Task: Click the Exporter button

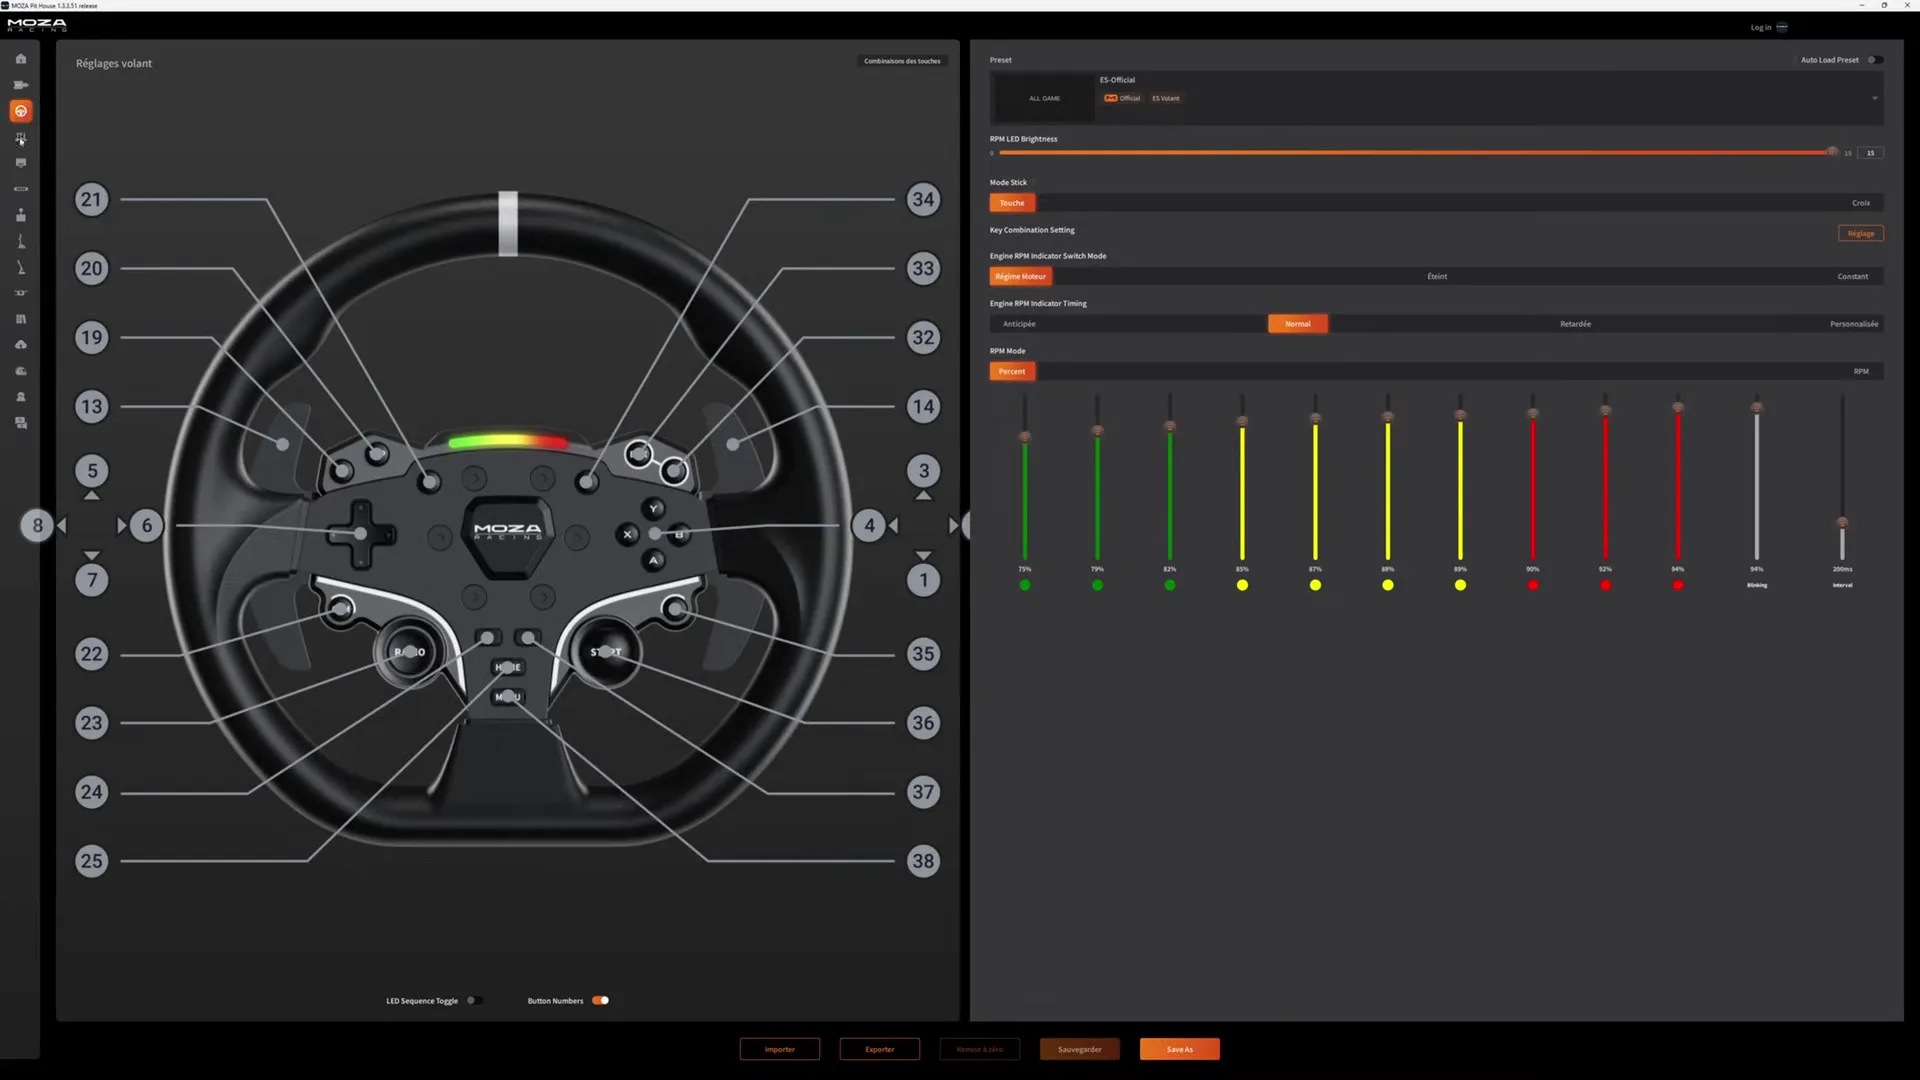Action: coord(880,1049)
